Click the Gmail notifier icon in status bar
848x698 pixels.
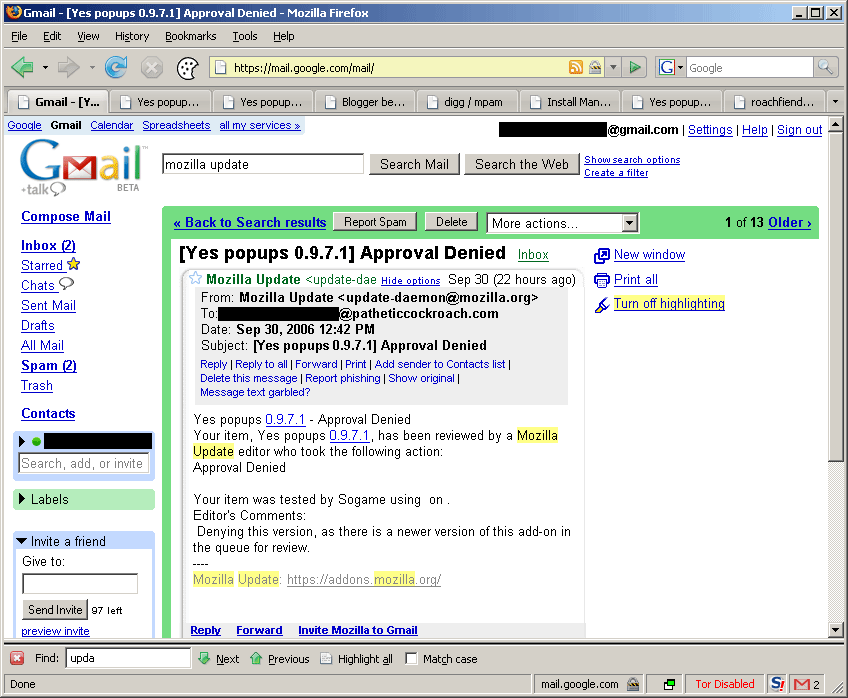pos(801,684)
